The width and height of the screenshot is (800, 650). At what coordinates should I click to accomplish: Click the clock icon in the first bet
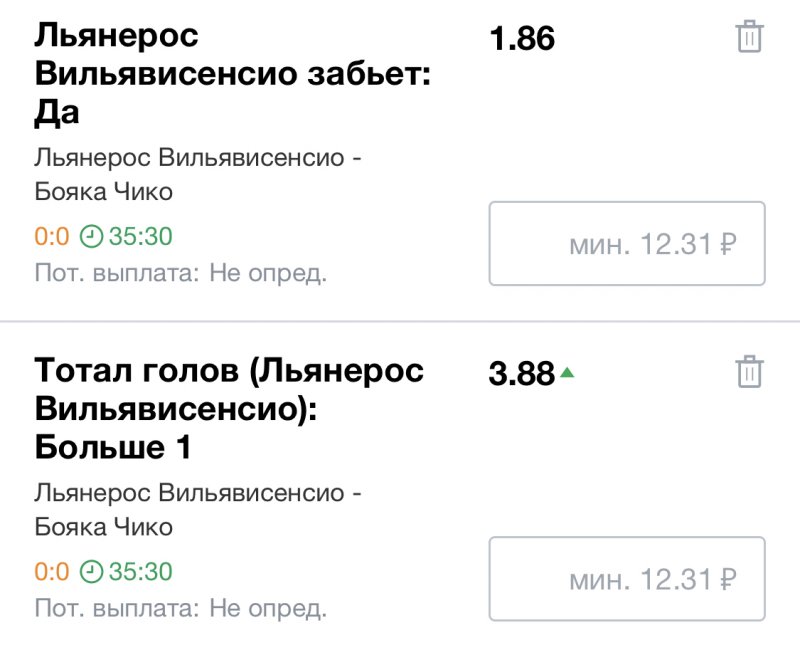pos(91,236)
